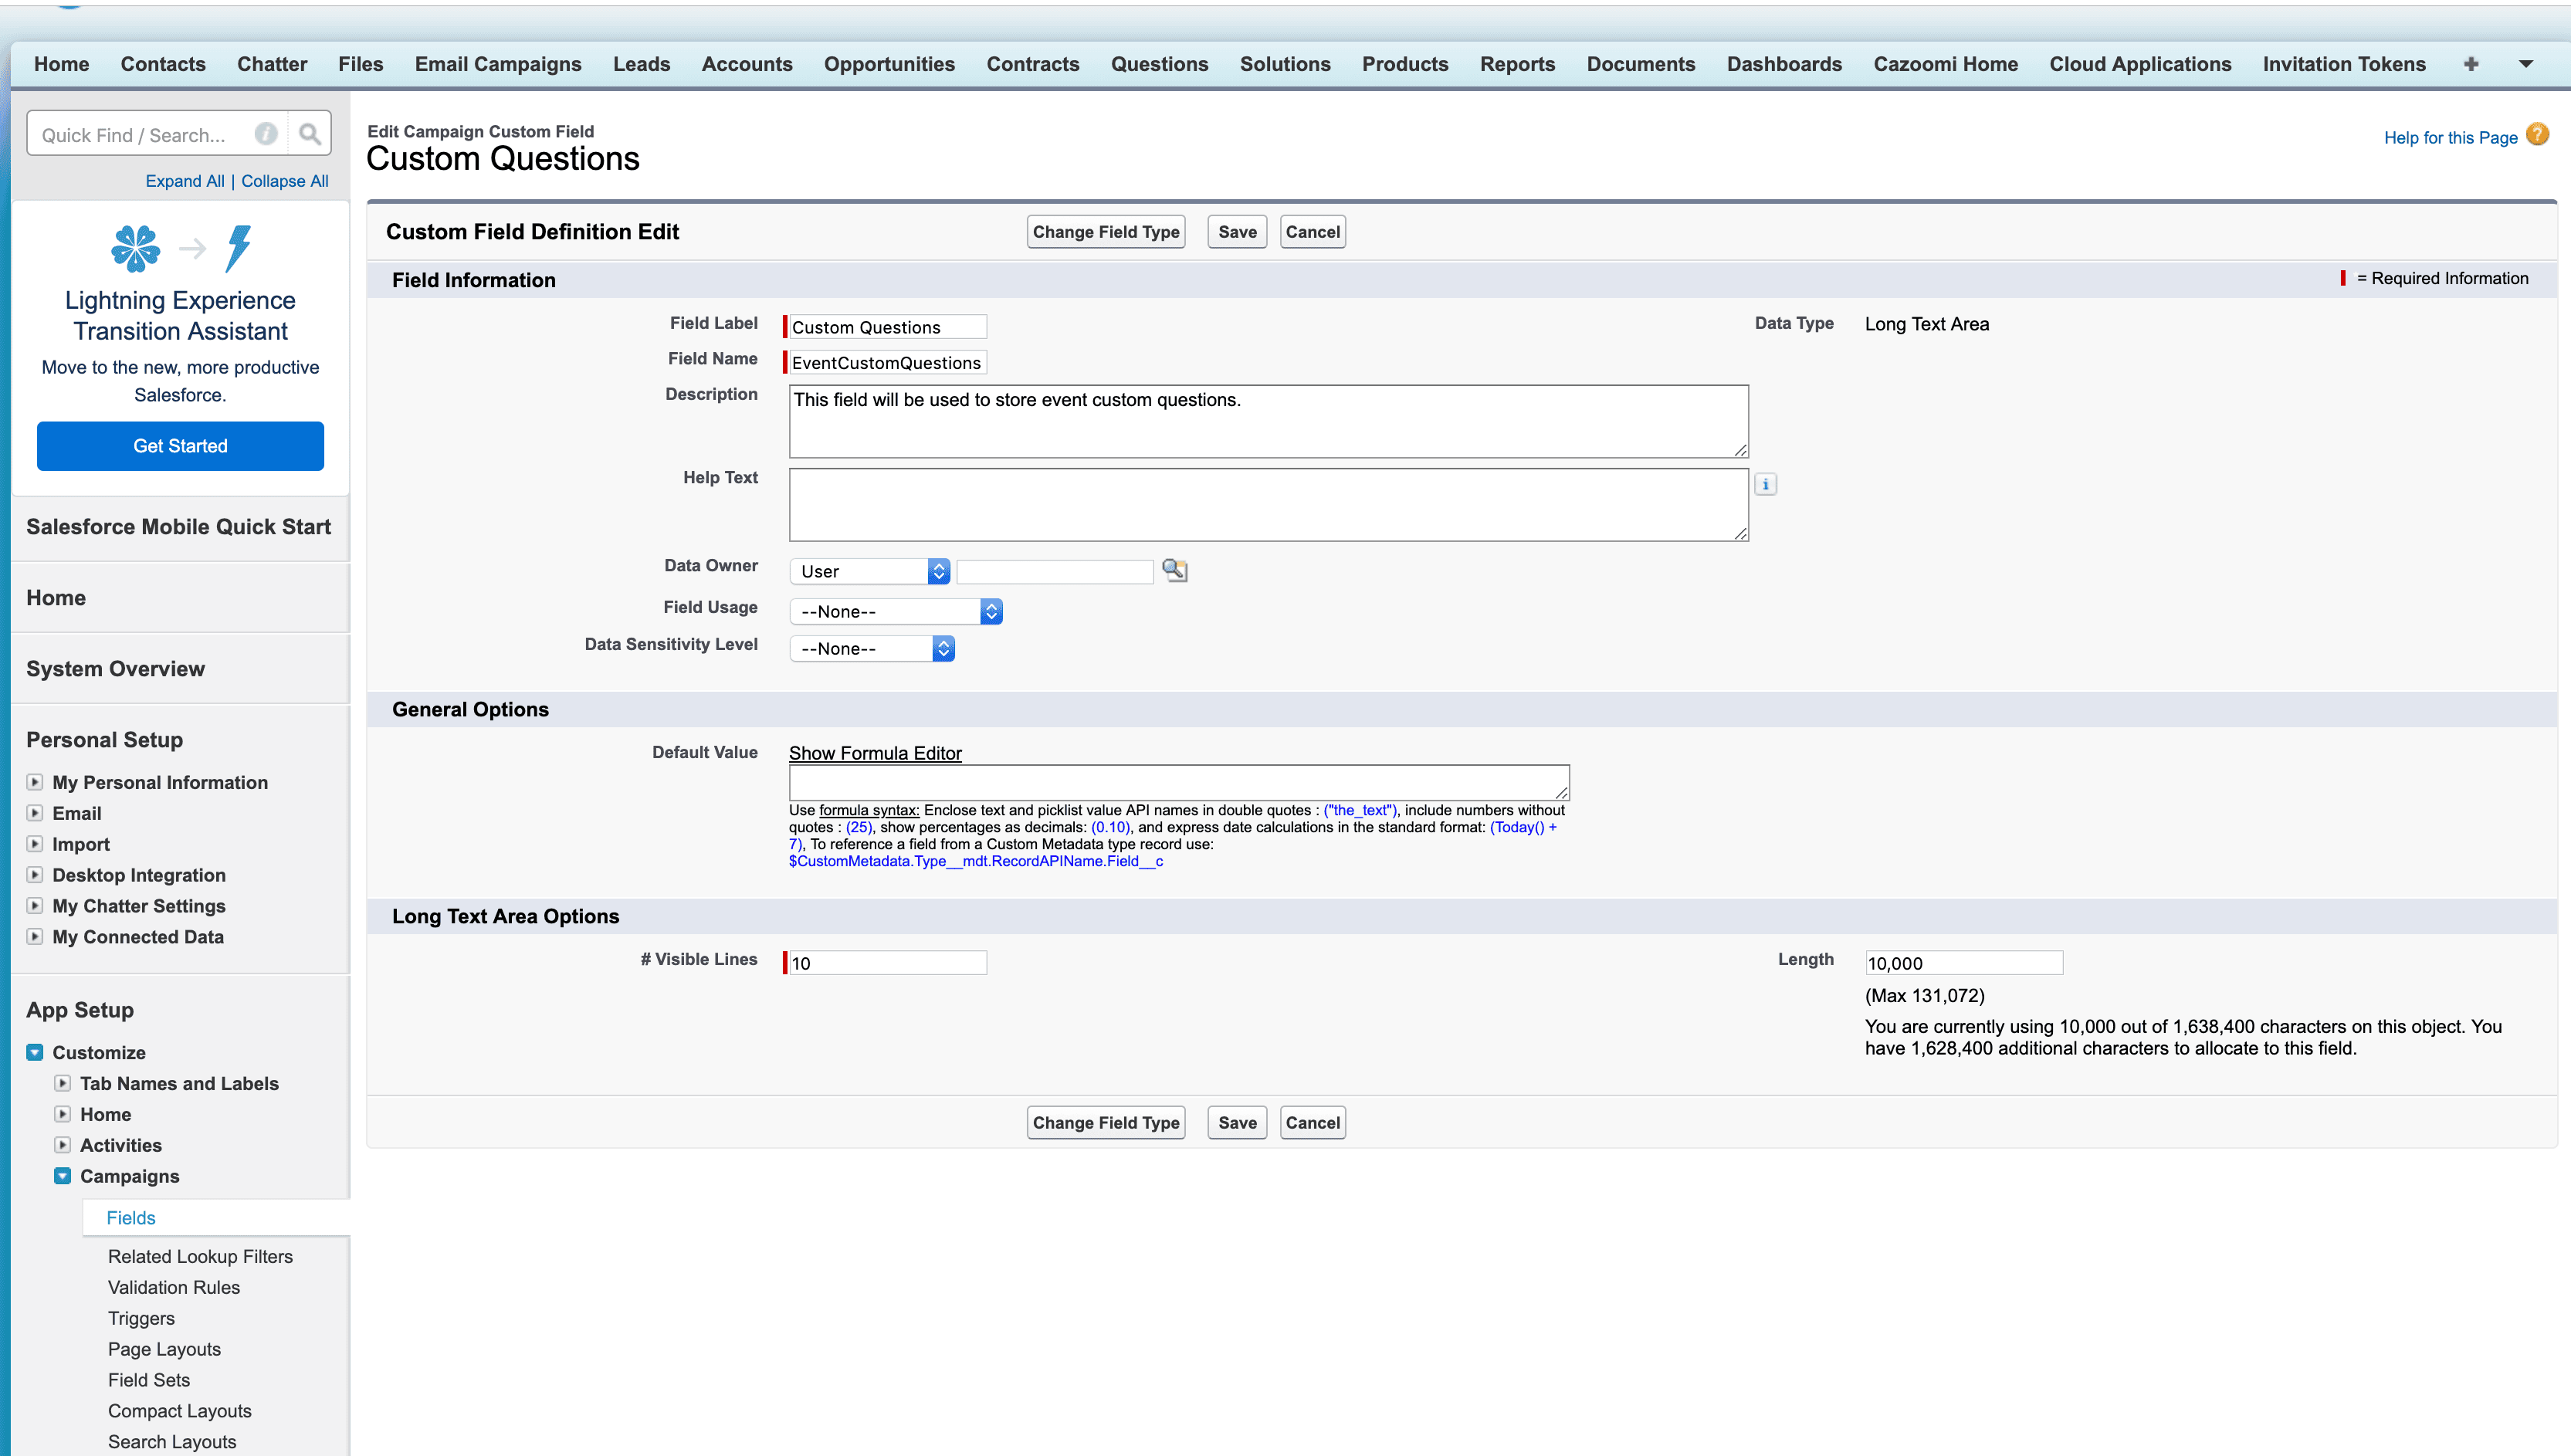The width and height of the screenshot is (2571, 1456).
Task: Open the Contacts tab
Action: pos(163,64)
